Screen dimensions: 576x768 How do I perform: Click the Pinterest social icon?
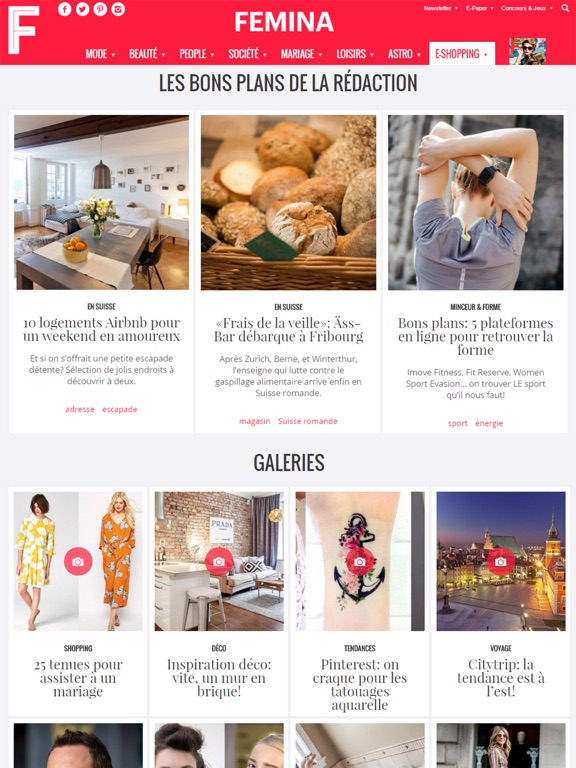tap(100, 9)
